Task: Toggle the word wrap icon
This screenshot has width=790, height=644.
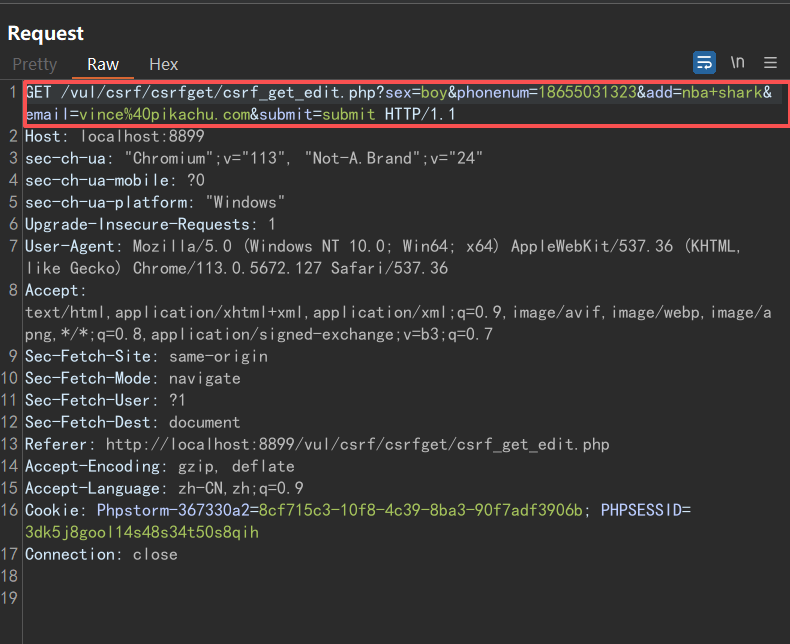Action: coord(704,63)
